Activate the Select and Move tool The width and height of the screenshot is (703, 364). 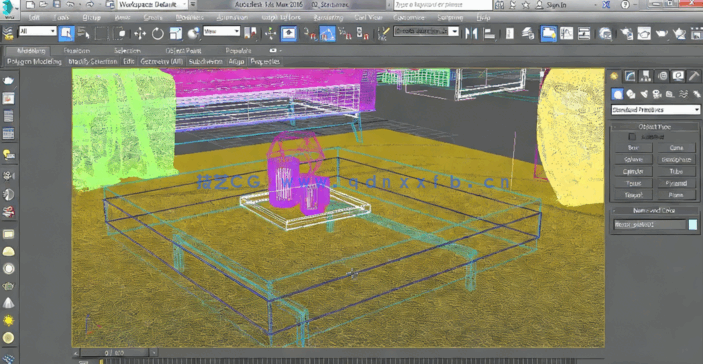(140, 34)
